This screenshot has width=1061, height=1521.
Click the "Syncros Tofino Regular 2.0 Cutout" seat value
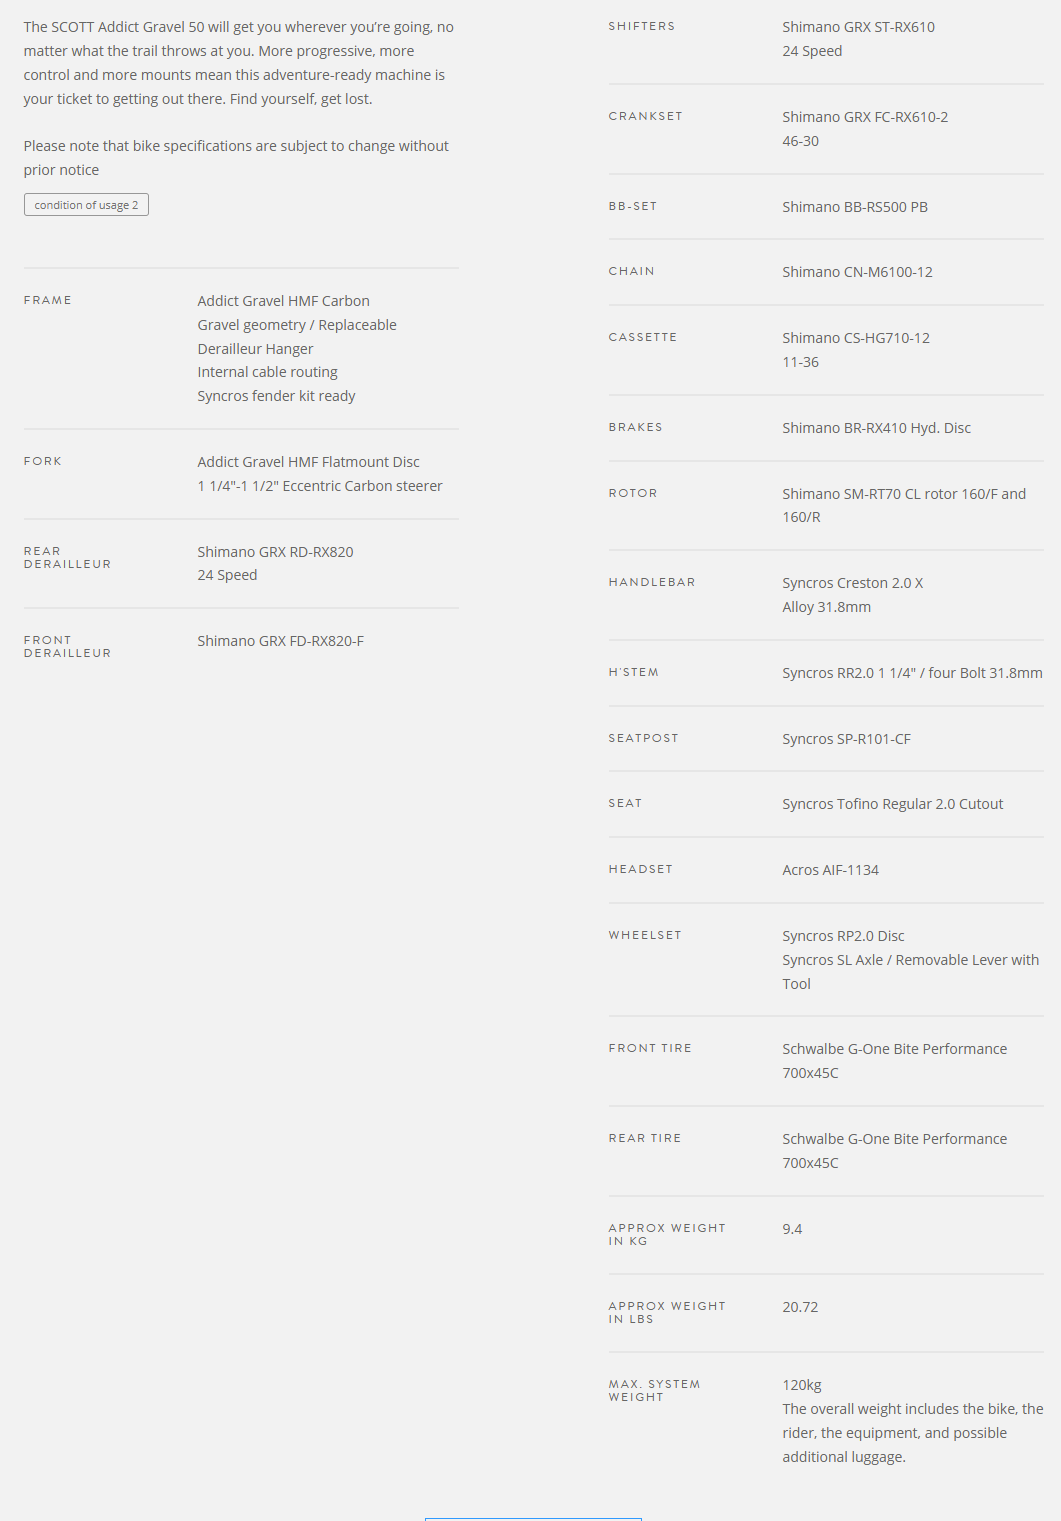click(x=892, y=804)
